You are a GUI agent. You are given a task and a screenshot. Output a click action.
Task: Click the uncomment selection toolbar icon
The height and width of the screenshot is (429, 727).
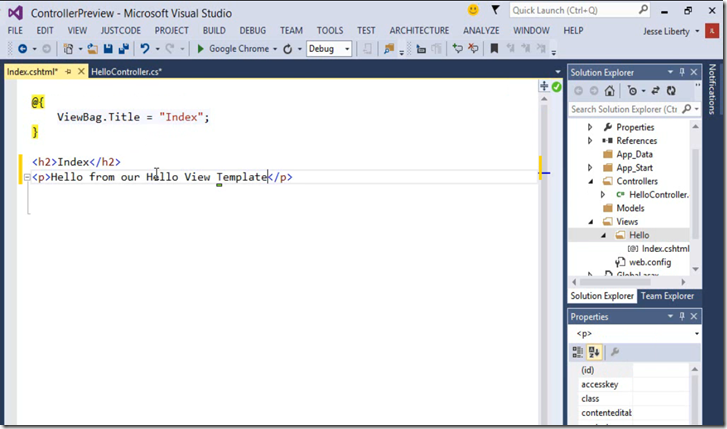473,48
